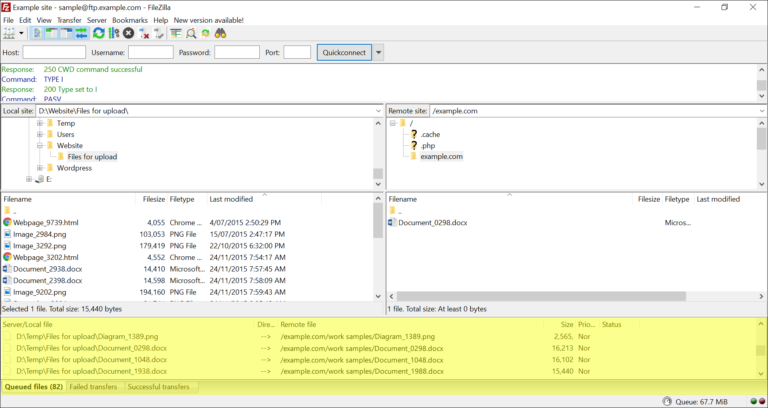
Task: Expand the Wordpress folder node
Action: (40, 168)
